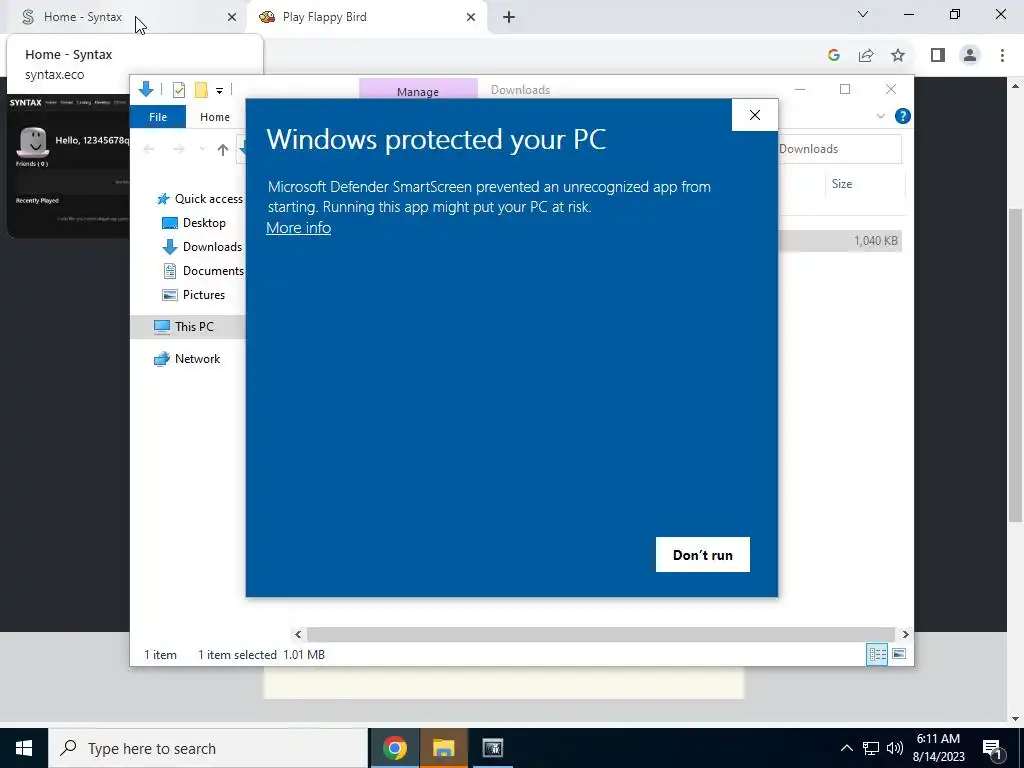The image size is (1024, 768).
Task: Click the Forward arrow in File Explorer
Action: point(178,150)
